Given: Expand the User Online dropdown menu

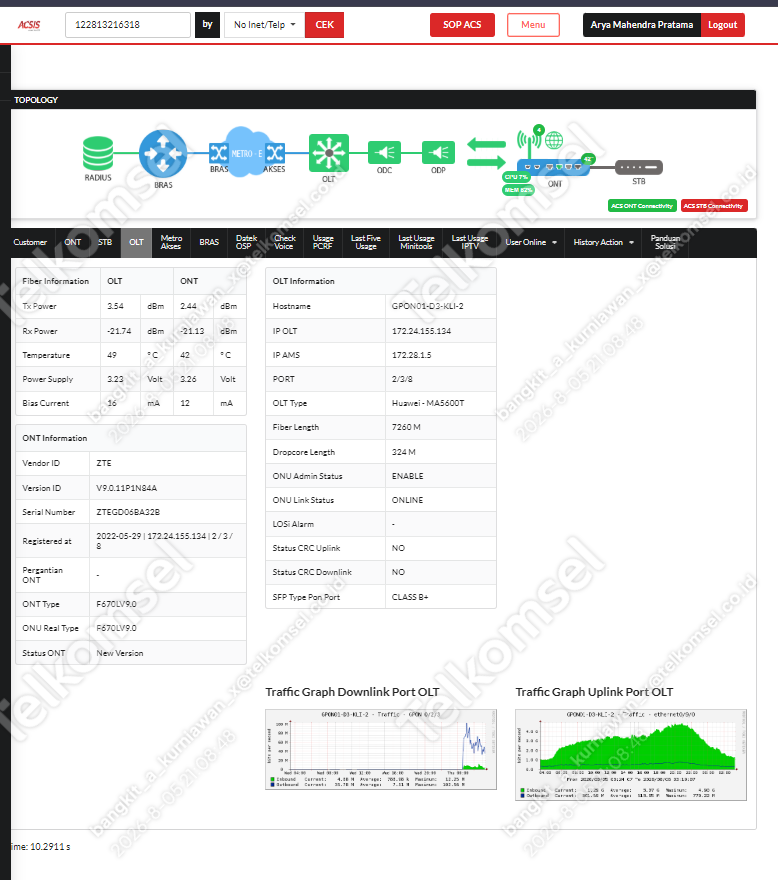Looking at the screenshot, I should pos(531,242).
